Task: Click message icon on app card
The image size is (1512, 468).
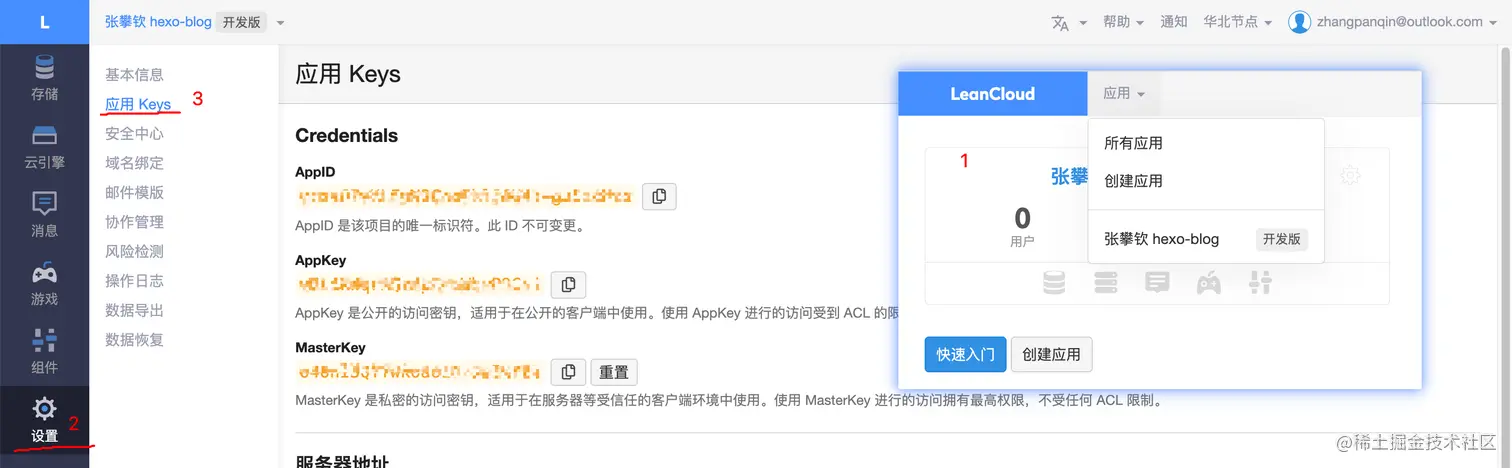Action: tap(1157, 283)
